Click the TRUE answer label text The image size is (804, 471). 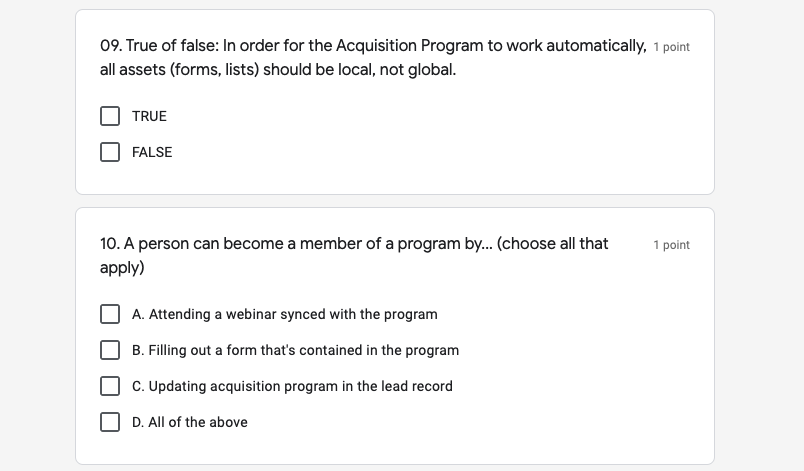[149, 116]
